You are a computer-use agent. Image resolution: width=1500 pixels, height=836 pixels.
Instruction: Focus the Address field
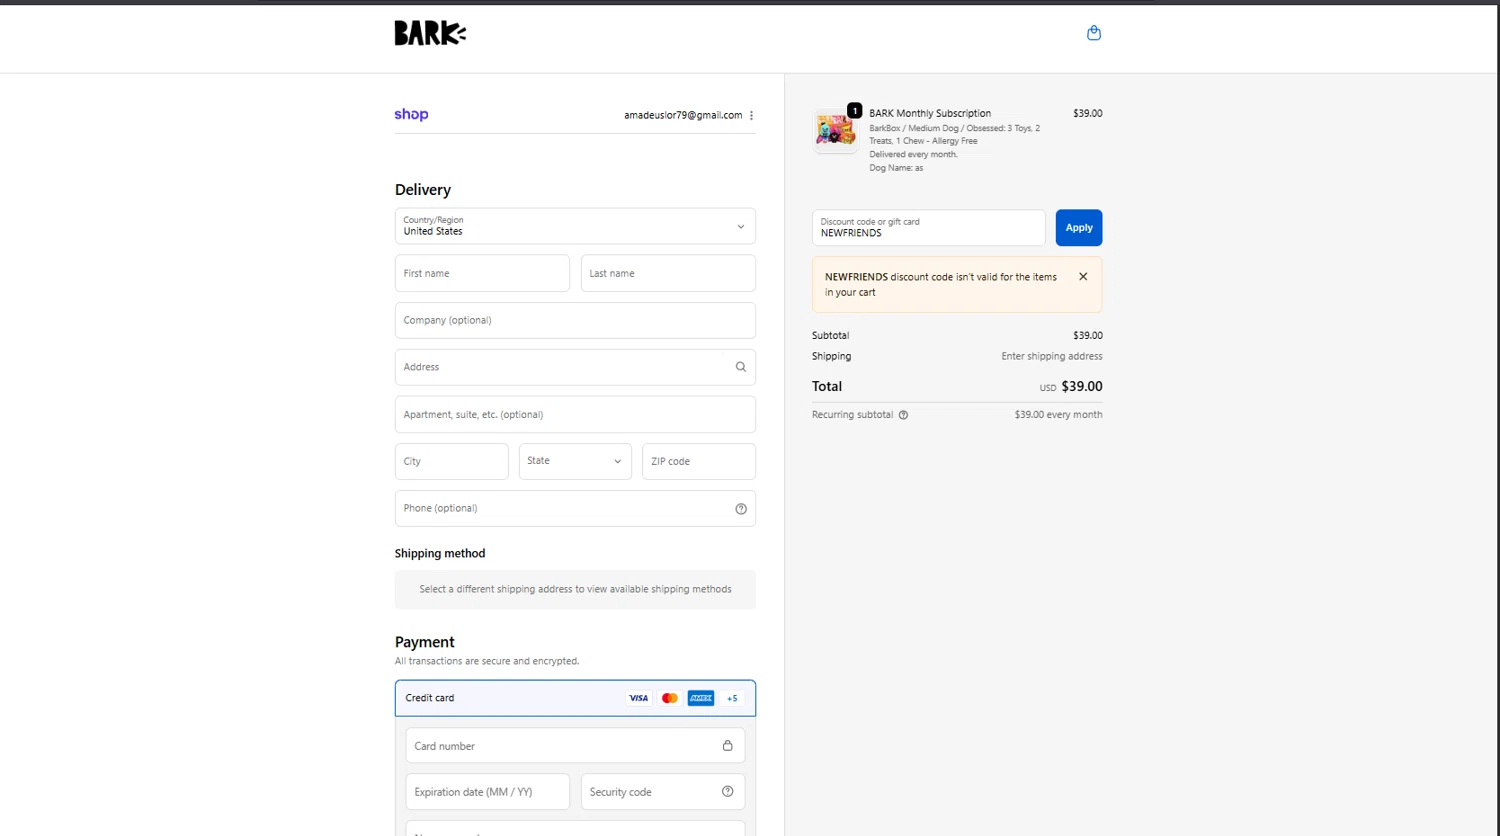point(575,367)
